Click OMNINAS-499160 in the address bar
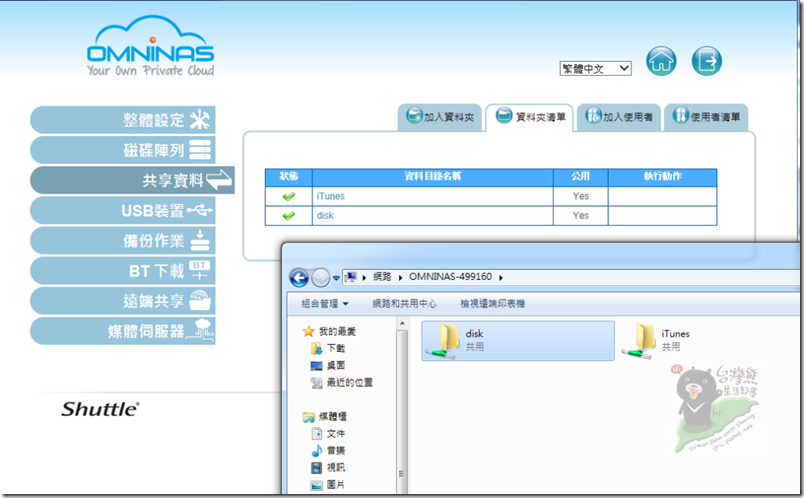 [x=450, y=277]
